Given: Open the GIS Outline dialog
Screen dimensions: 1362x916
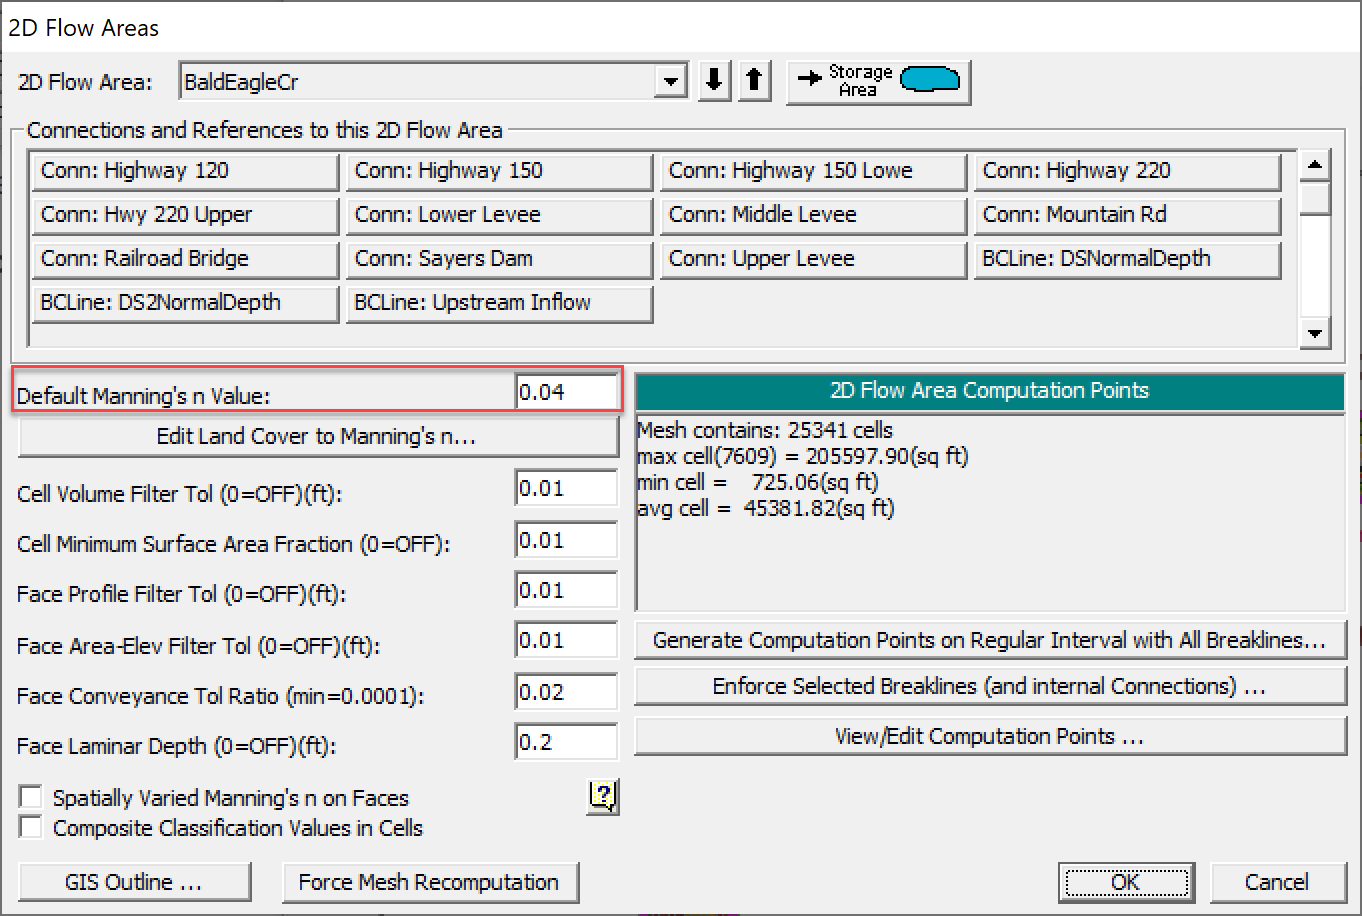Looking at the screenshot, I should pos(134,882).
